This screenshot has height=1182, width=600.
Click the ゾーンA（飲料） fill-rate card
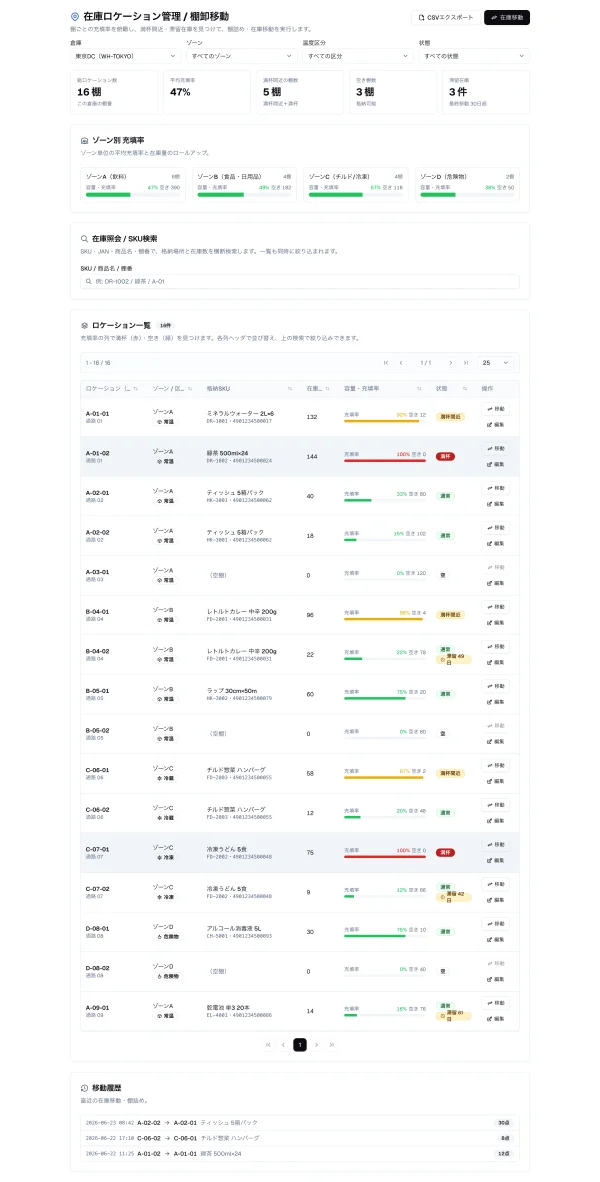(133, 185)
